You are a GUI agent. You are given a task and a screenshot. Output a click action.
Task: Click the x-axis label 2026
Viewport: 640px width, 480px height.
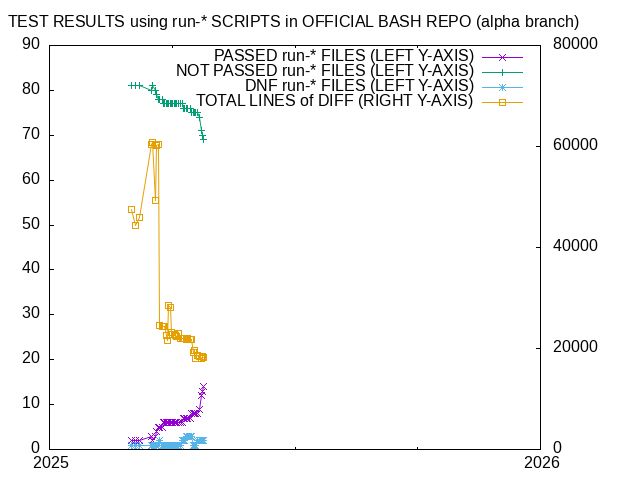[542, 463]
